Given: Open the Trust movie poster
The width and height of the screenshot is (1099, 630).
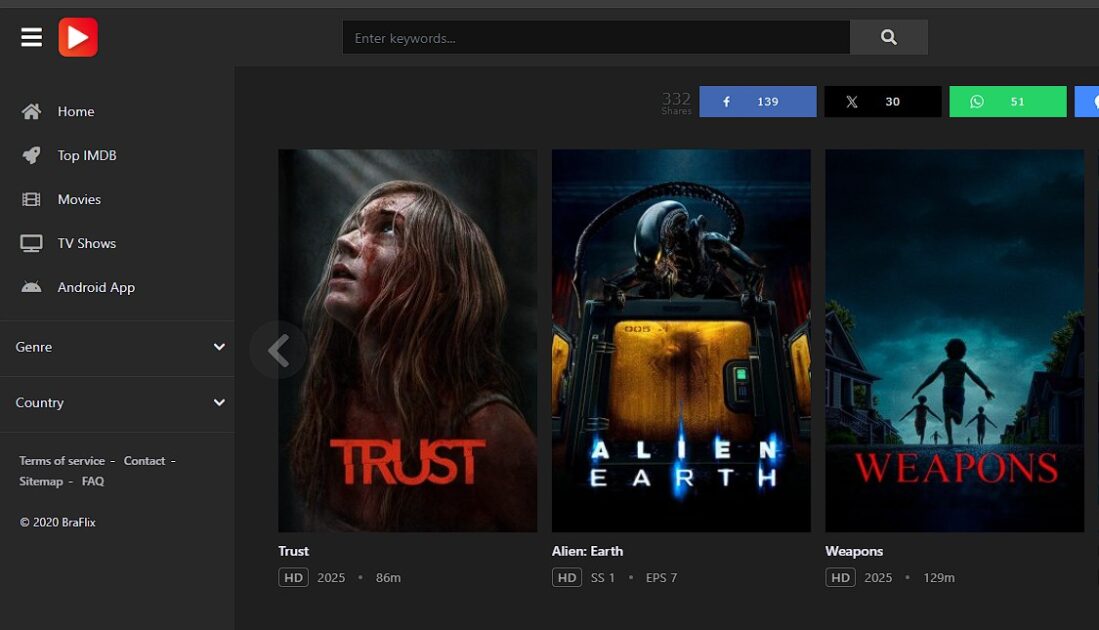Looking at the screenshot, I should (408, 341).
